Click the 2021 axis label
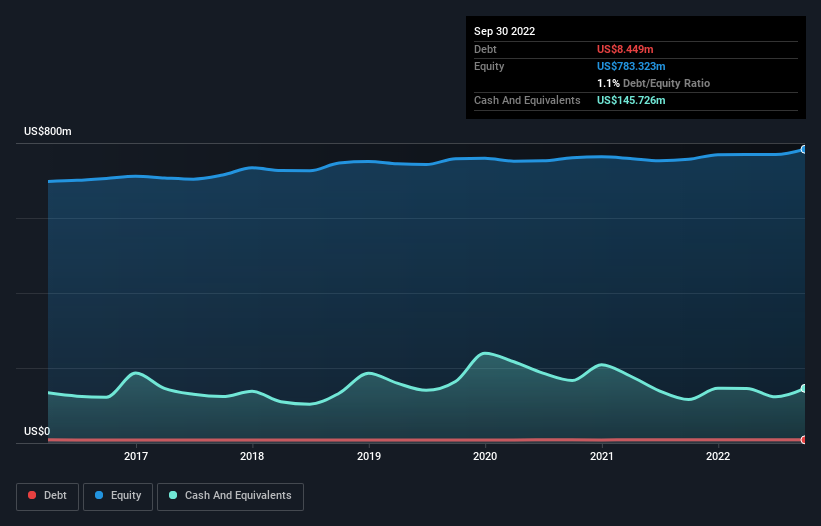Viewport: 821px width, 526px height. tap(602, 456)
